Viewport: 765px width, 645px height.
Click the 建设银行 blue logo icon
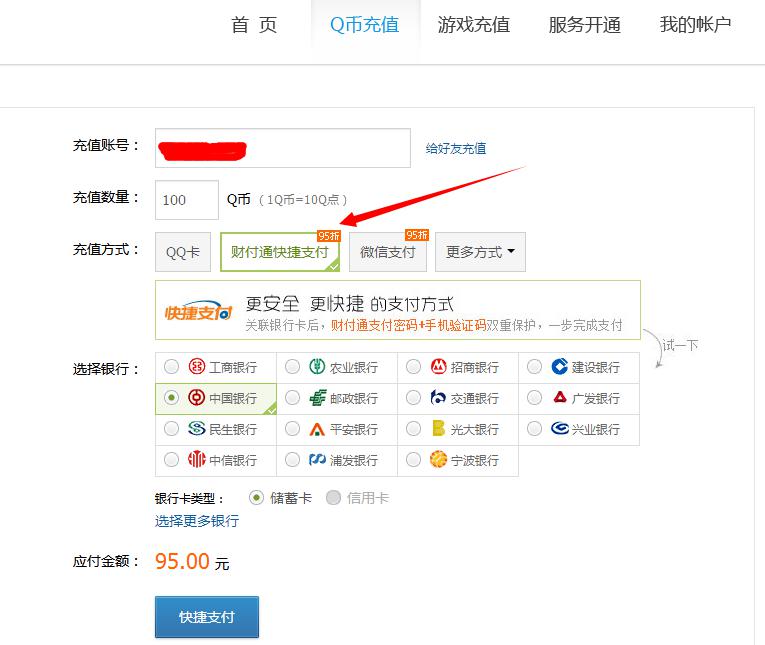560,366
